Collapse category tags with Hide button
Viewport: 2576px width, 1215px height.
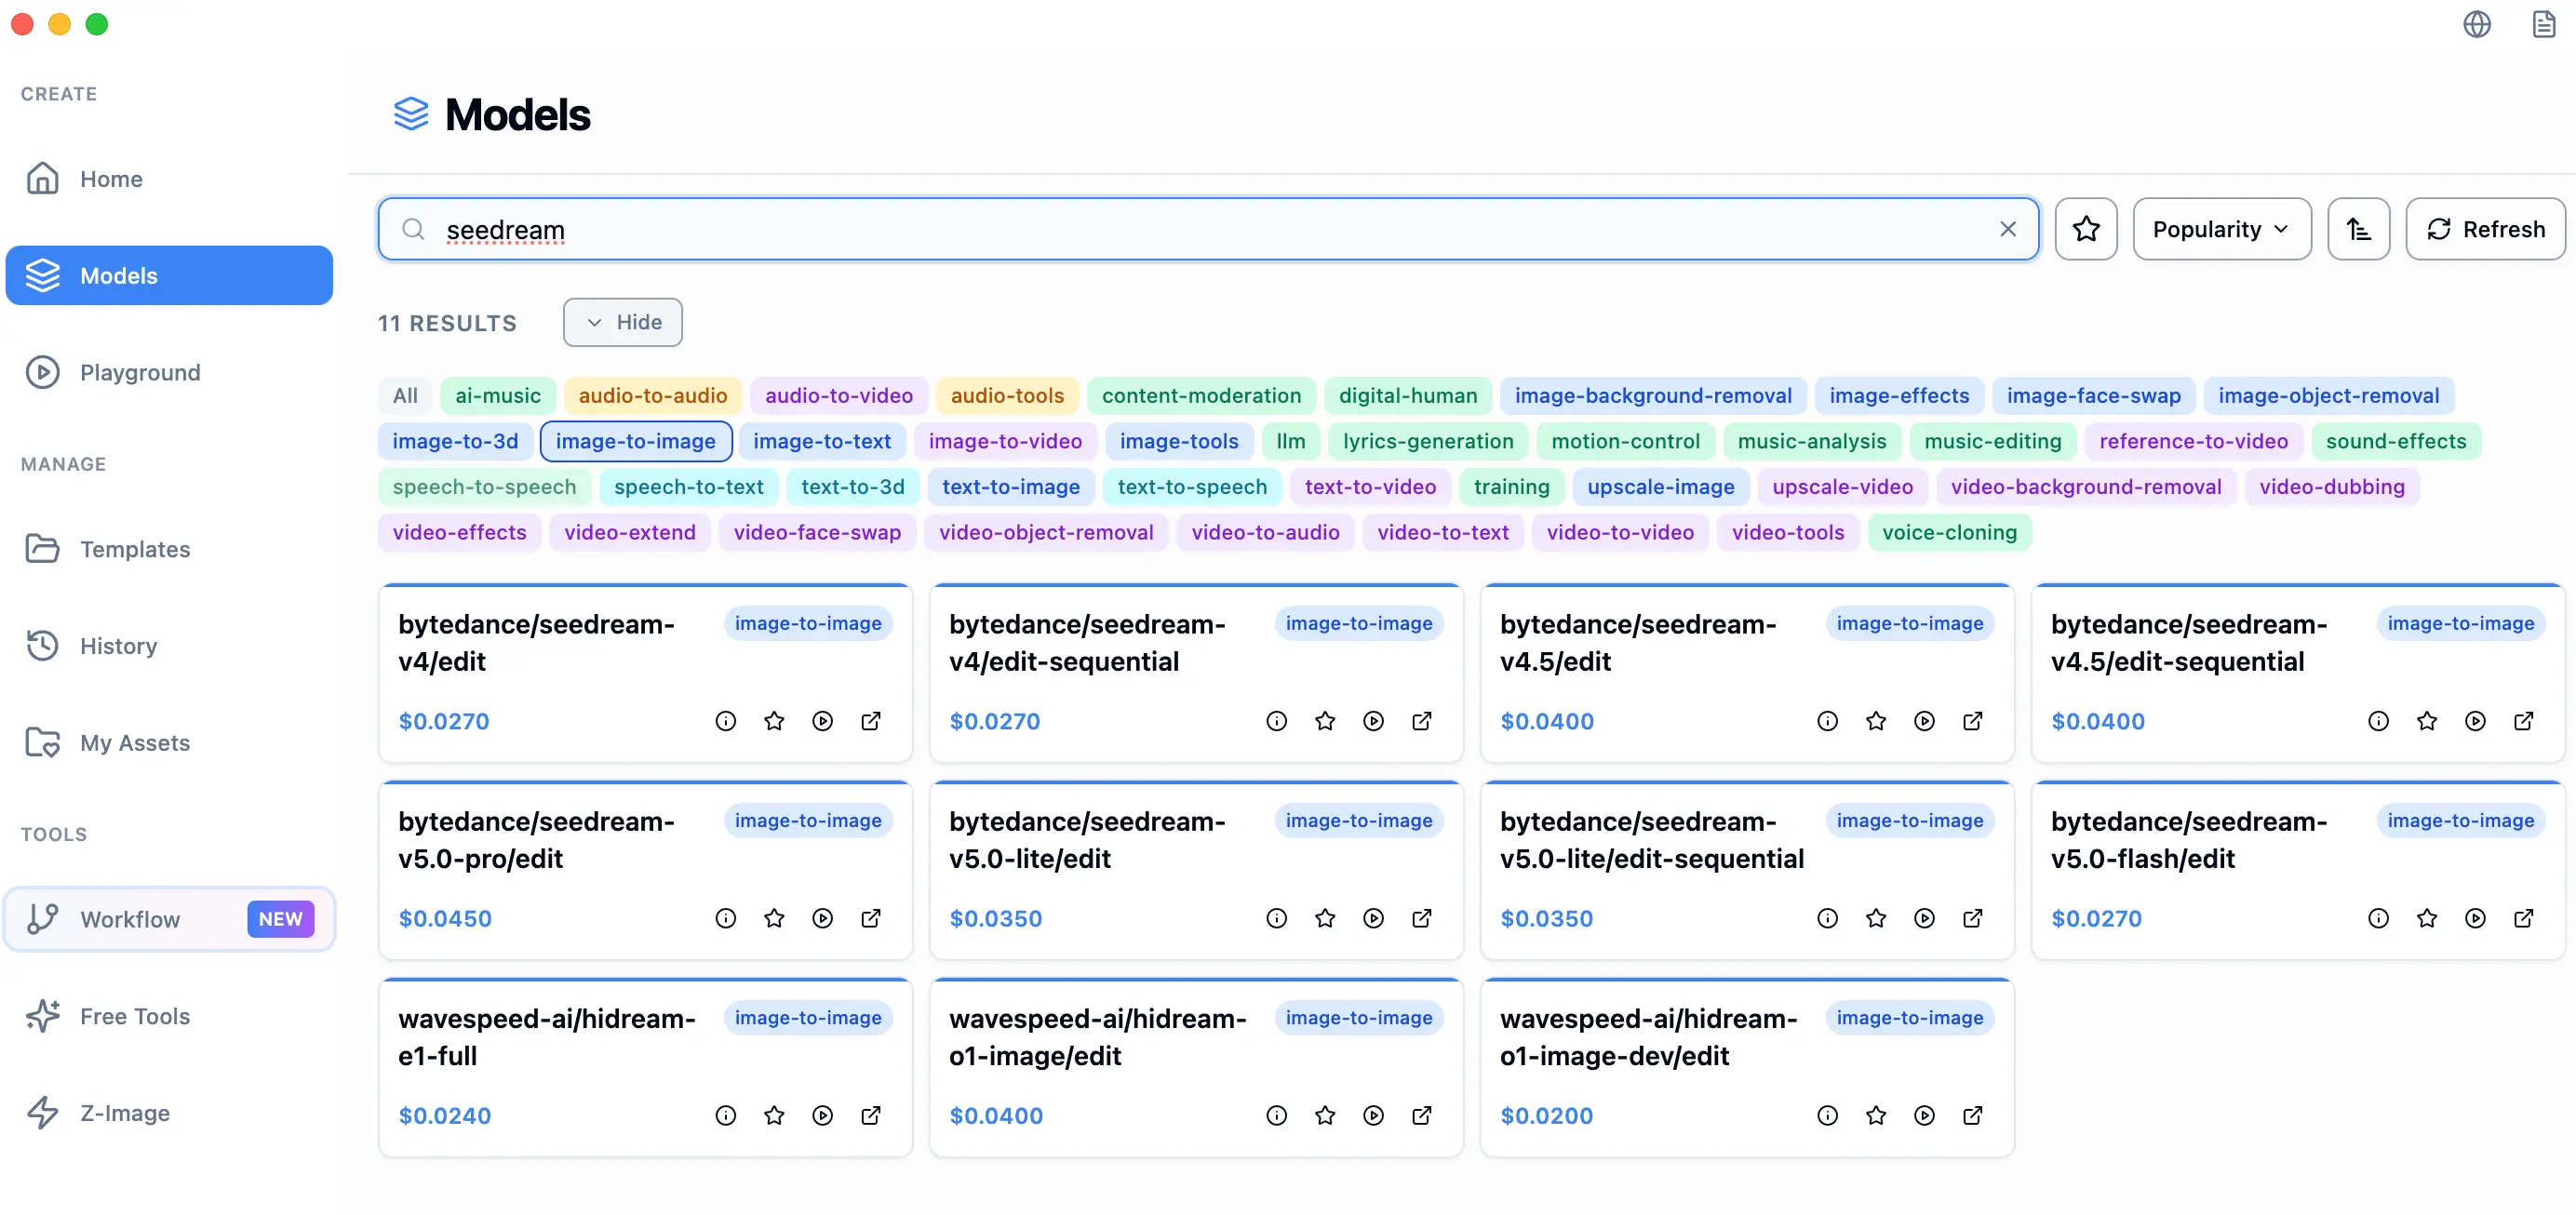pos(623,322)
